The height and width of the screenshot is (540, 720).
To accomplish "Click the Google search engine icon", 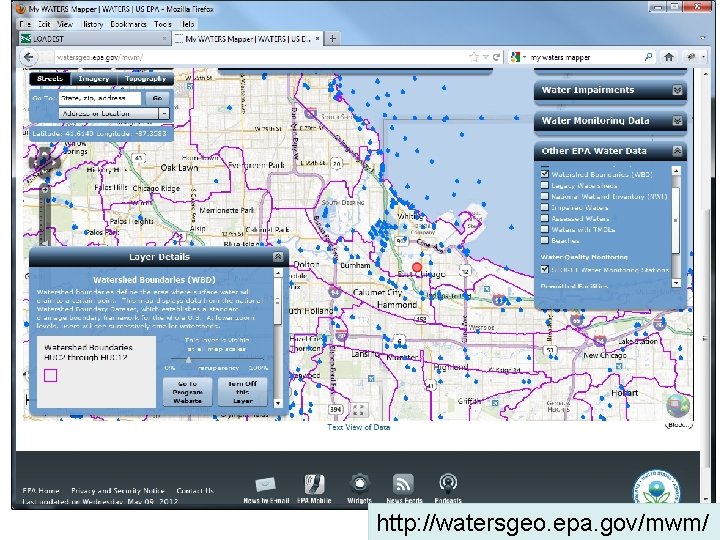I will click(515, 57).
